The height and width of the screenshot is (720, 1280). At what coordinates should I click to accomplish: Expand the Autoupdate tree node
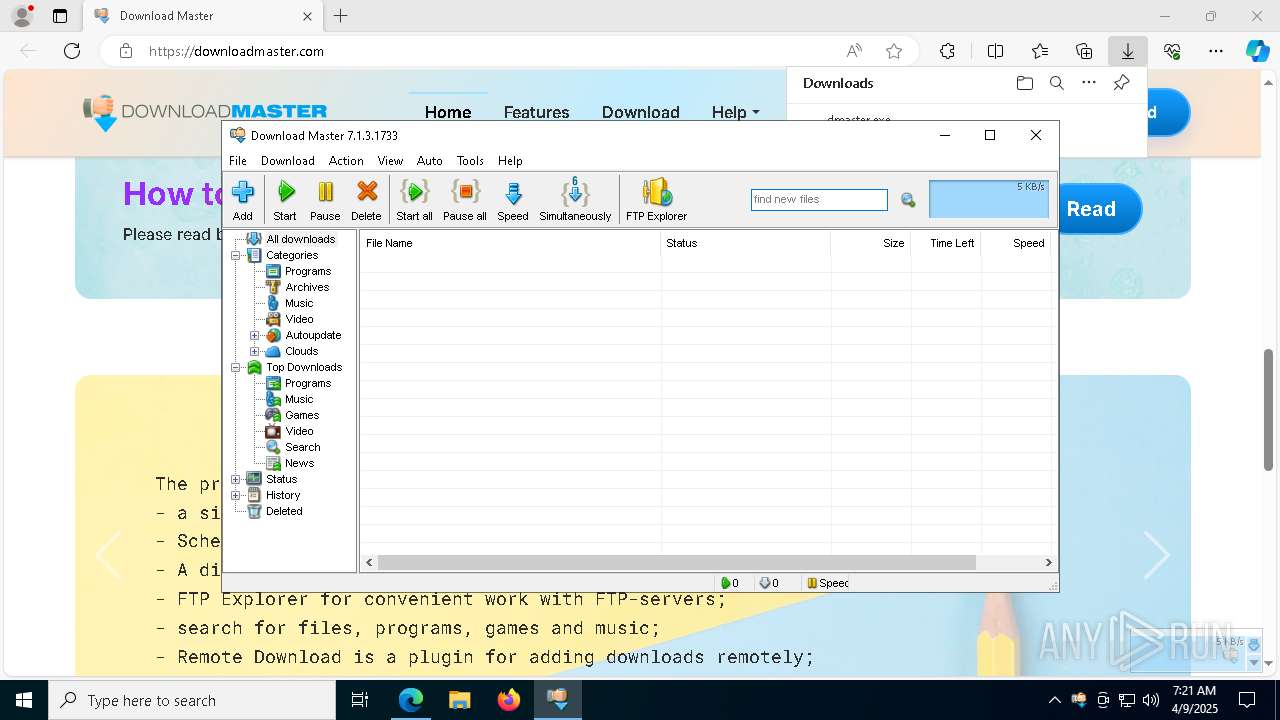tap(254, 335)
